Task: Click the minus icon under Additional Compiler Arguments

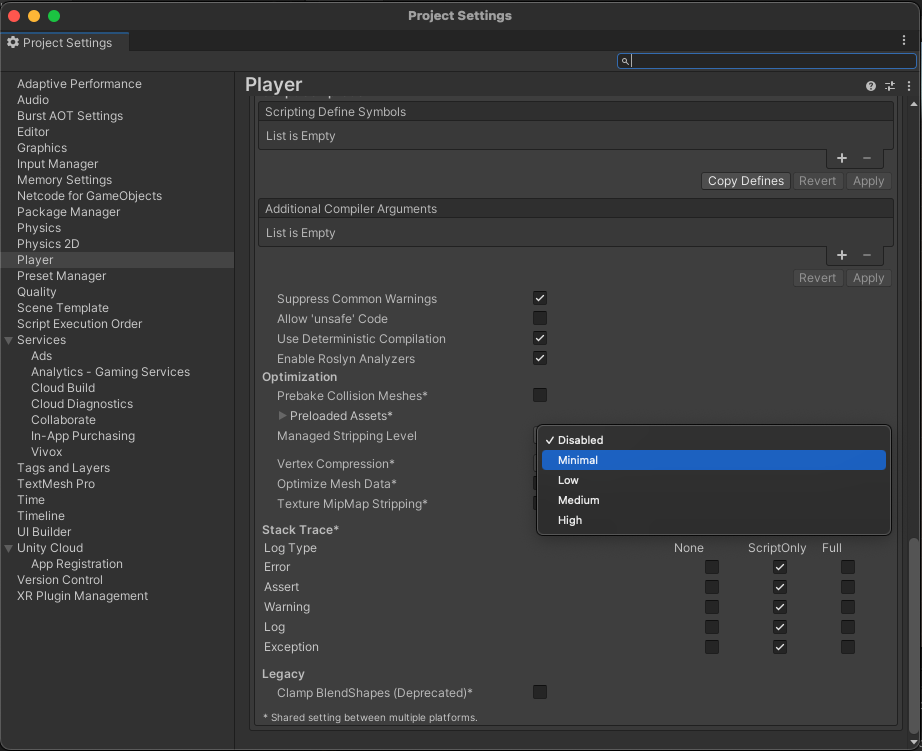Action: [x=866, y=255]
